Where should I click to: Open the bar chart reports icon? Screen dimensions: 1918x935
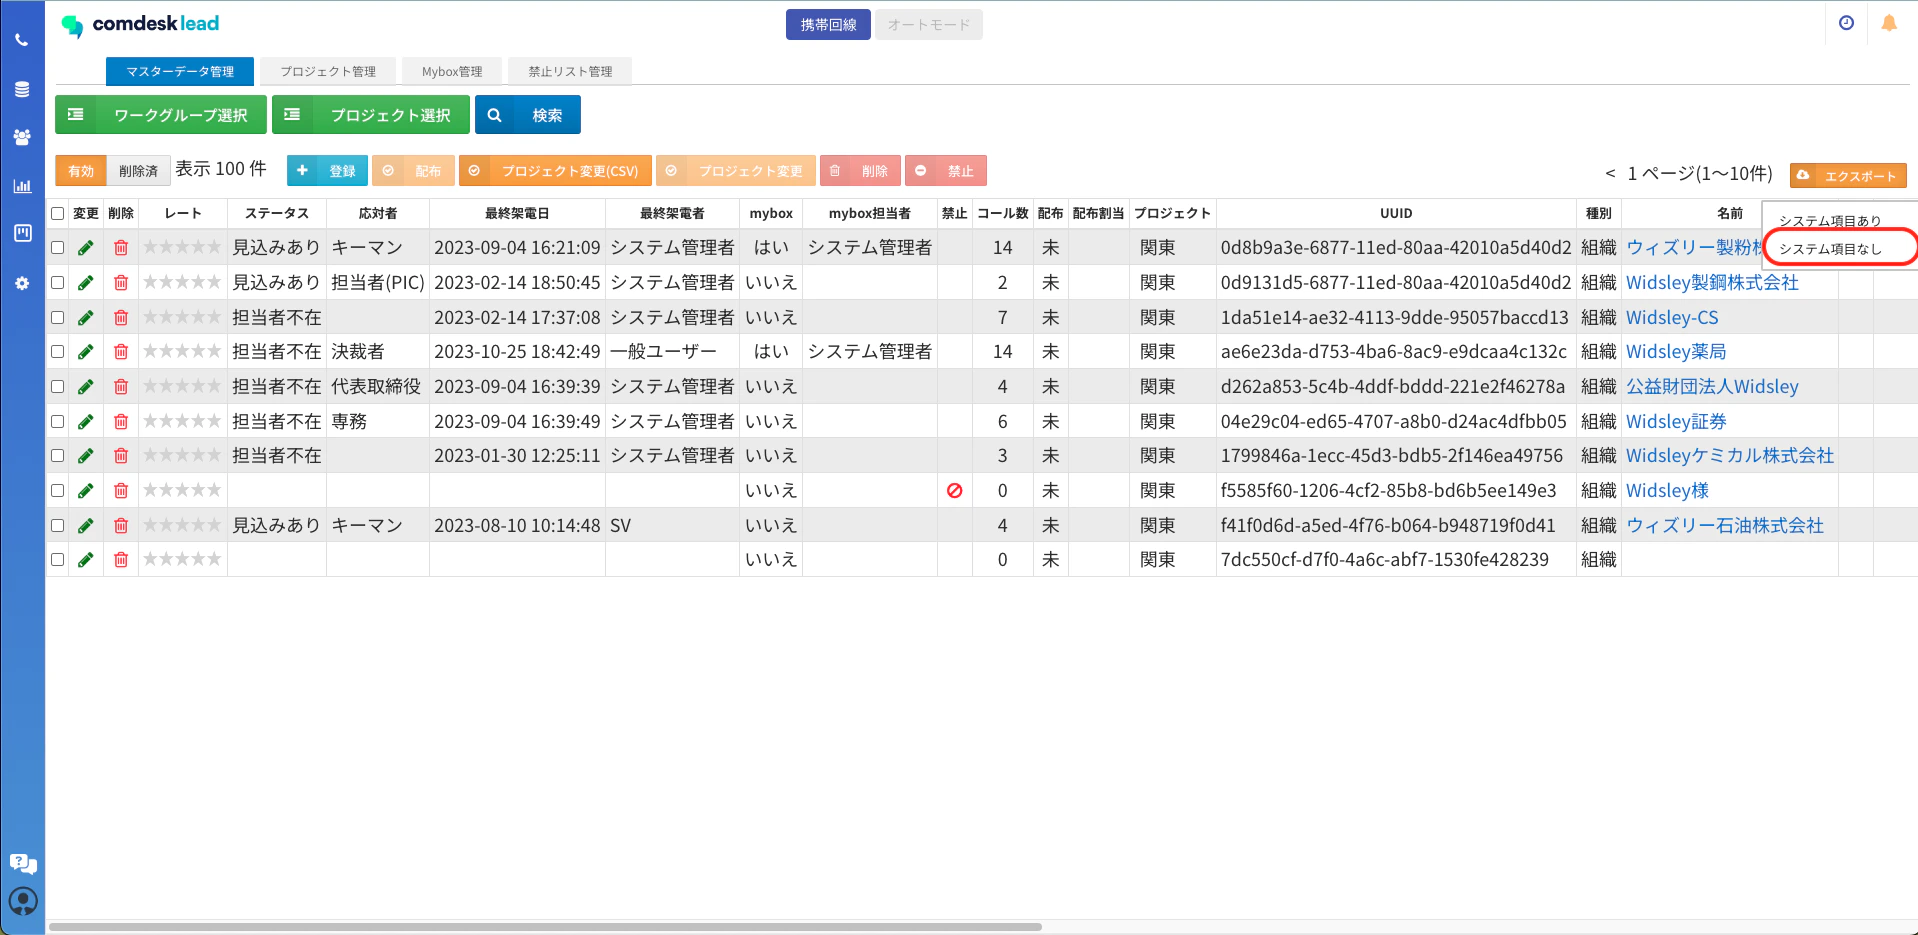[22, 186]
